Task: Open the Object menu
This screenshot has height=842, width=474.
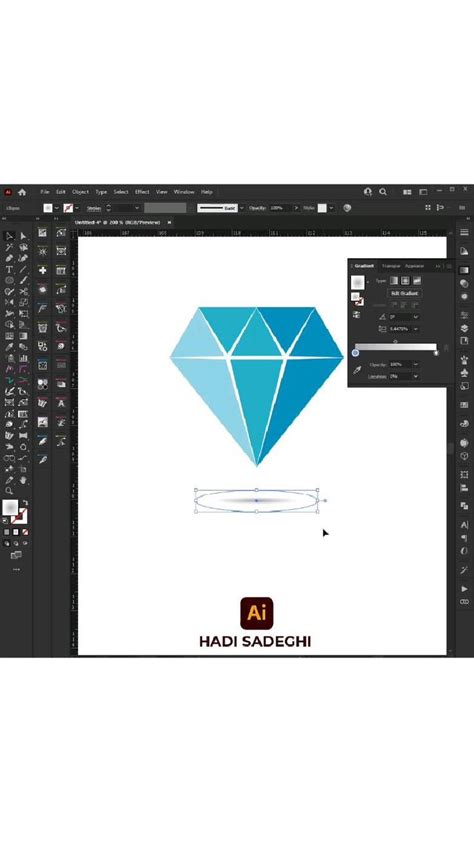Action: click(81, 192)
